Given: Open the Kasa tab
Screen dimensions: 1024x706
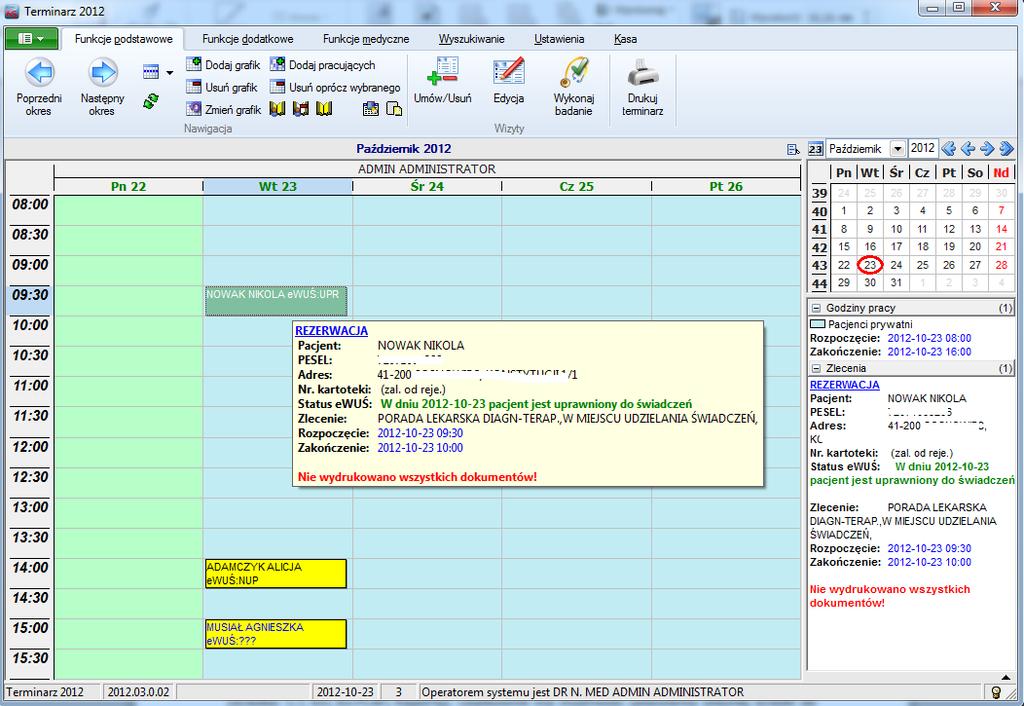Looking at the screenshot, I should pos(625,39).
